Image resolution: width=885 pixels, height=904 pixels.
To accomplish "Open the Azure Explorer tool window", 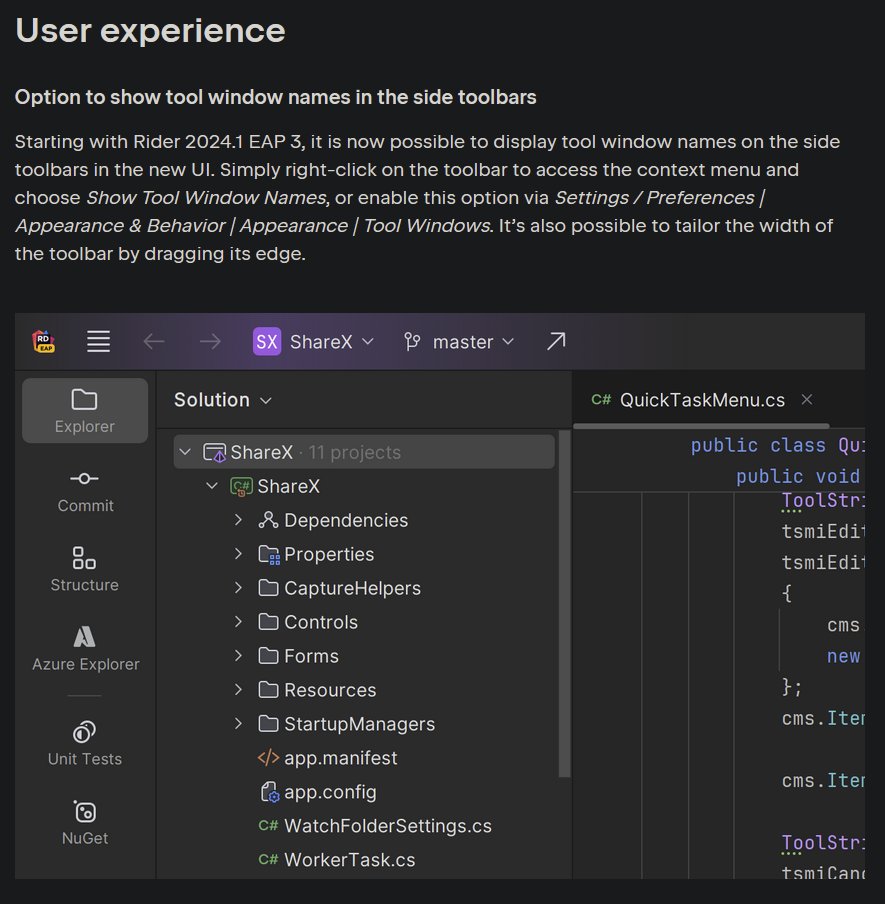I will (85, 649).
